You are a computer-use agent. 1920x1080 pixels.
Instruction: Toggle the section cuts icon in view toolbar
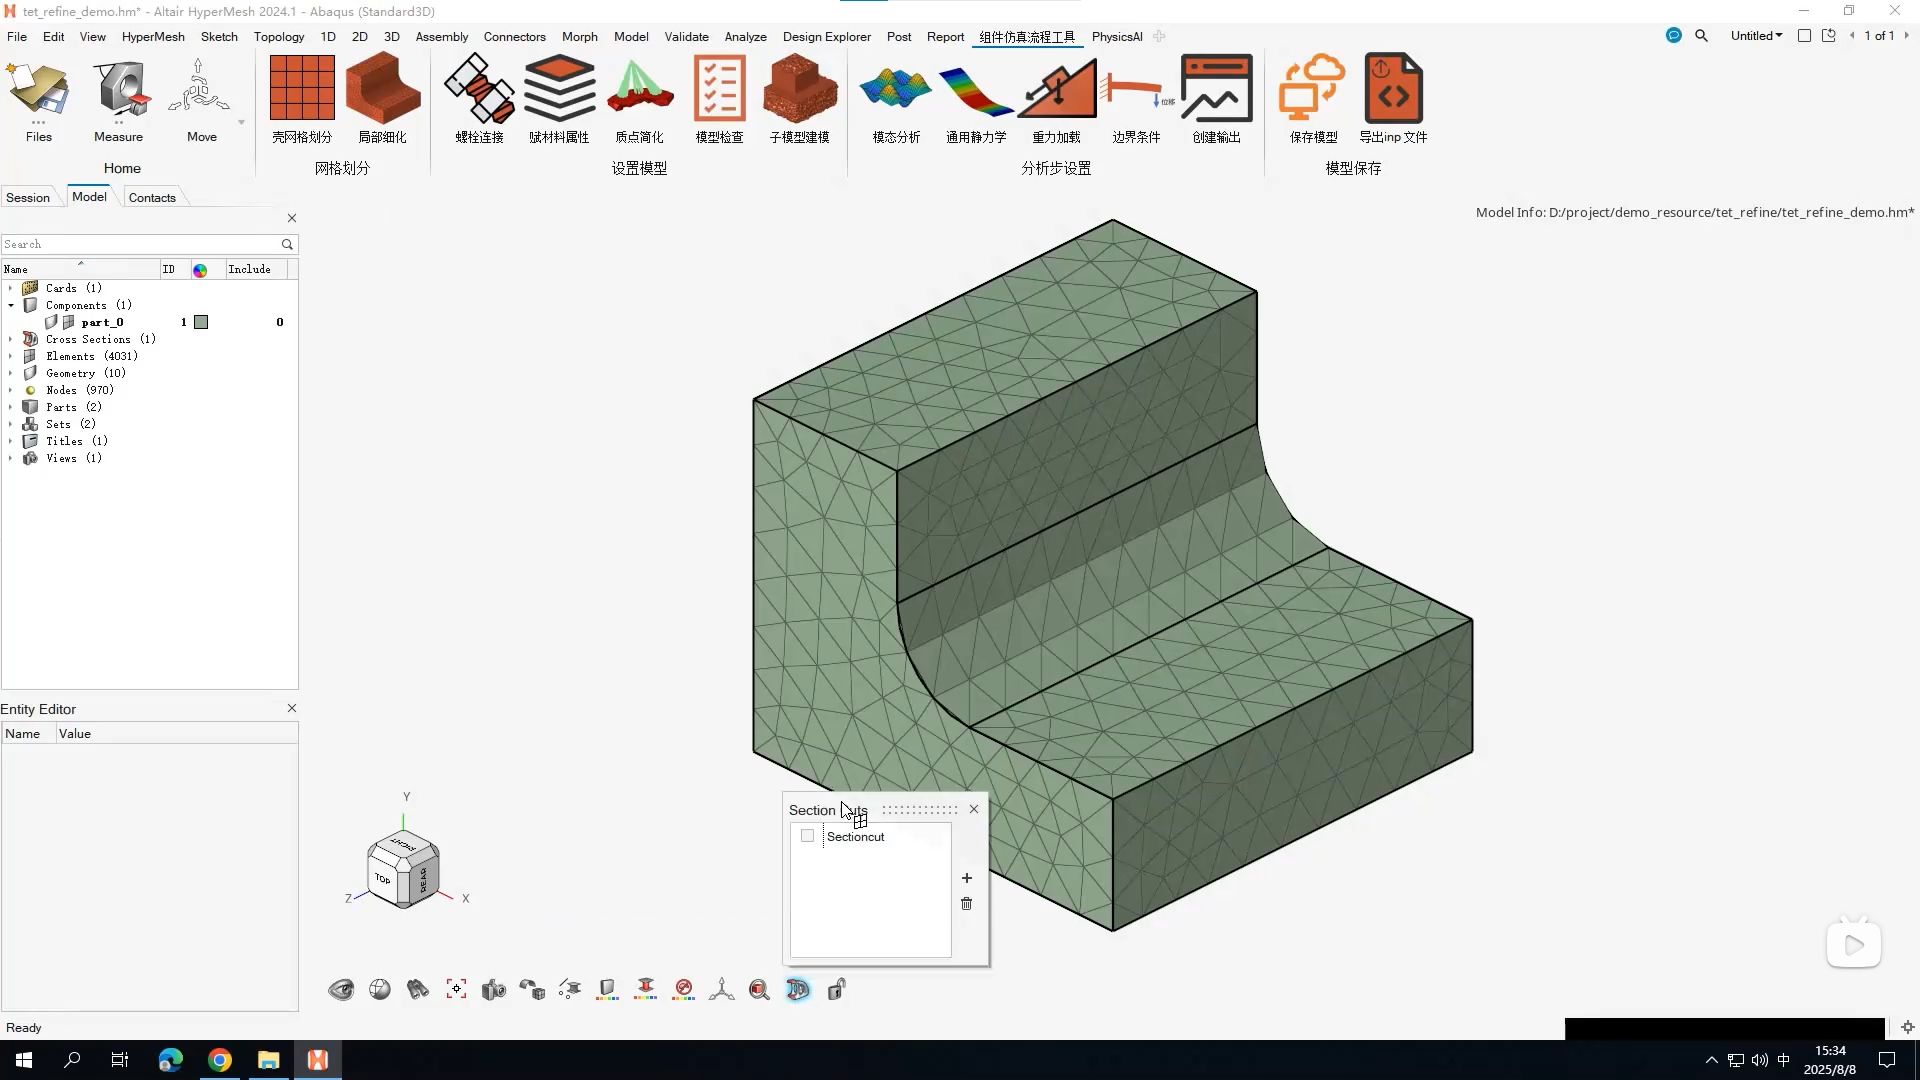(x=798, y=990)
